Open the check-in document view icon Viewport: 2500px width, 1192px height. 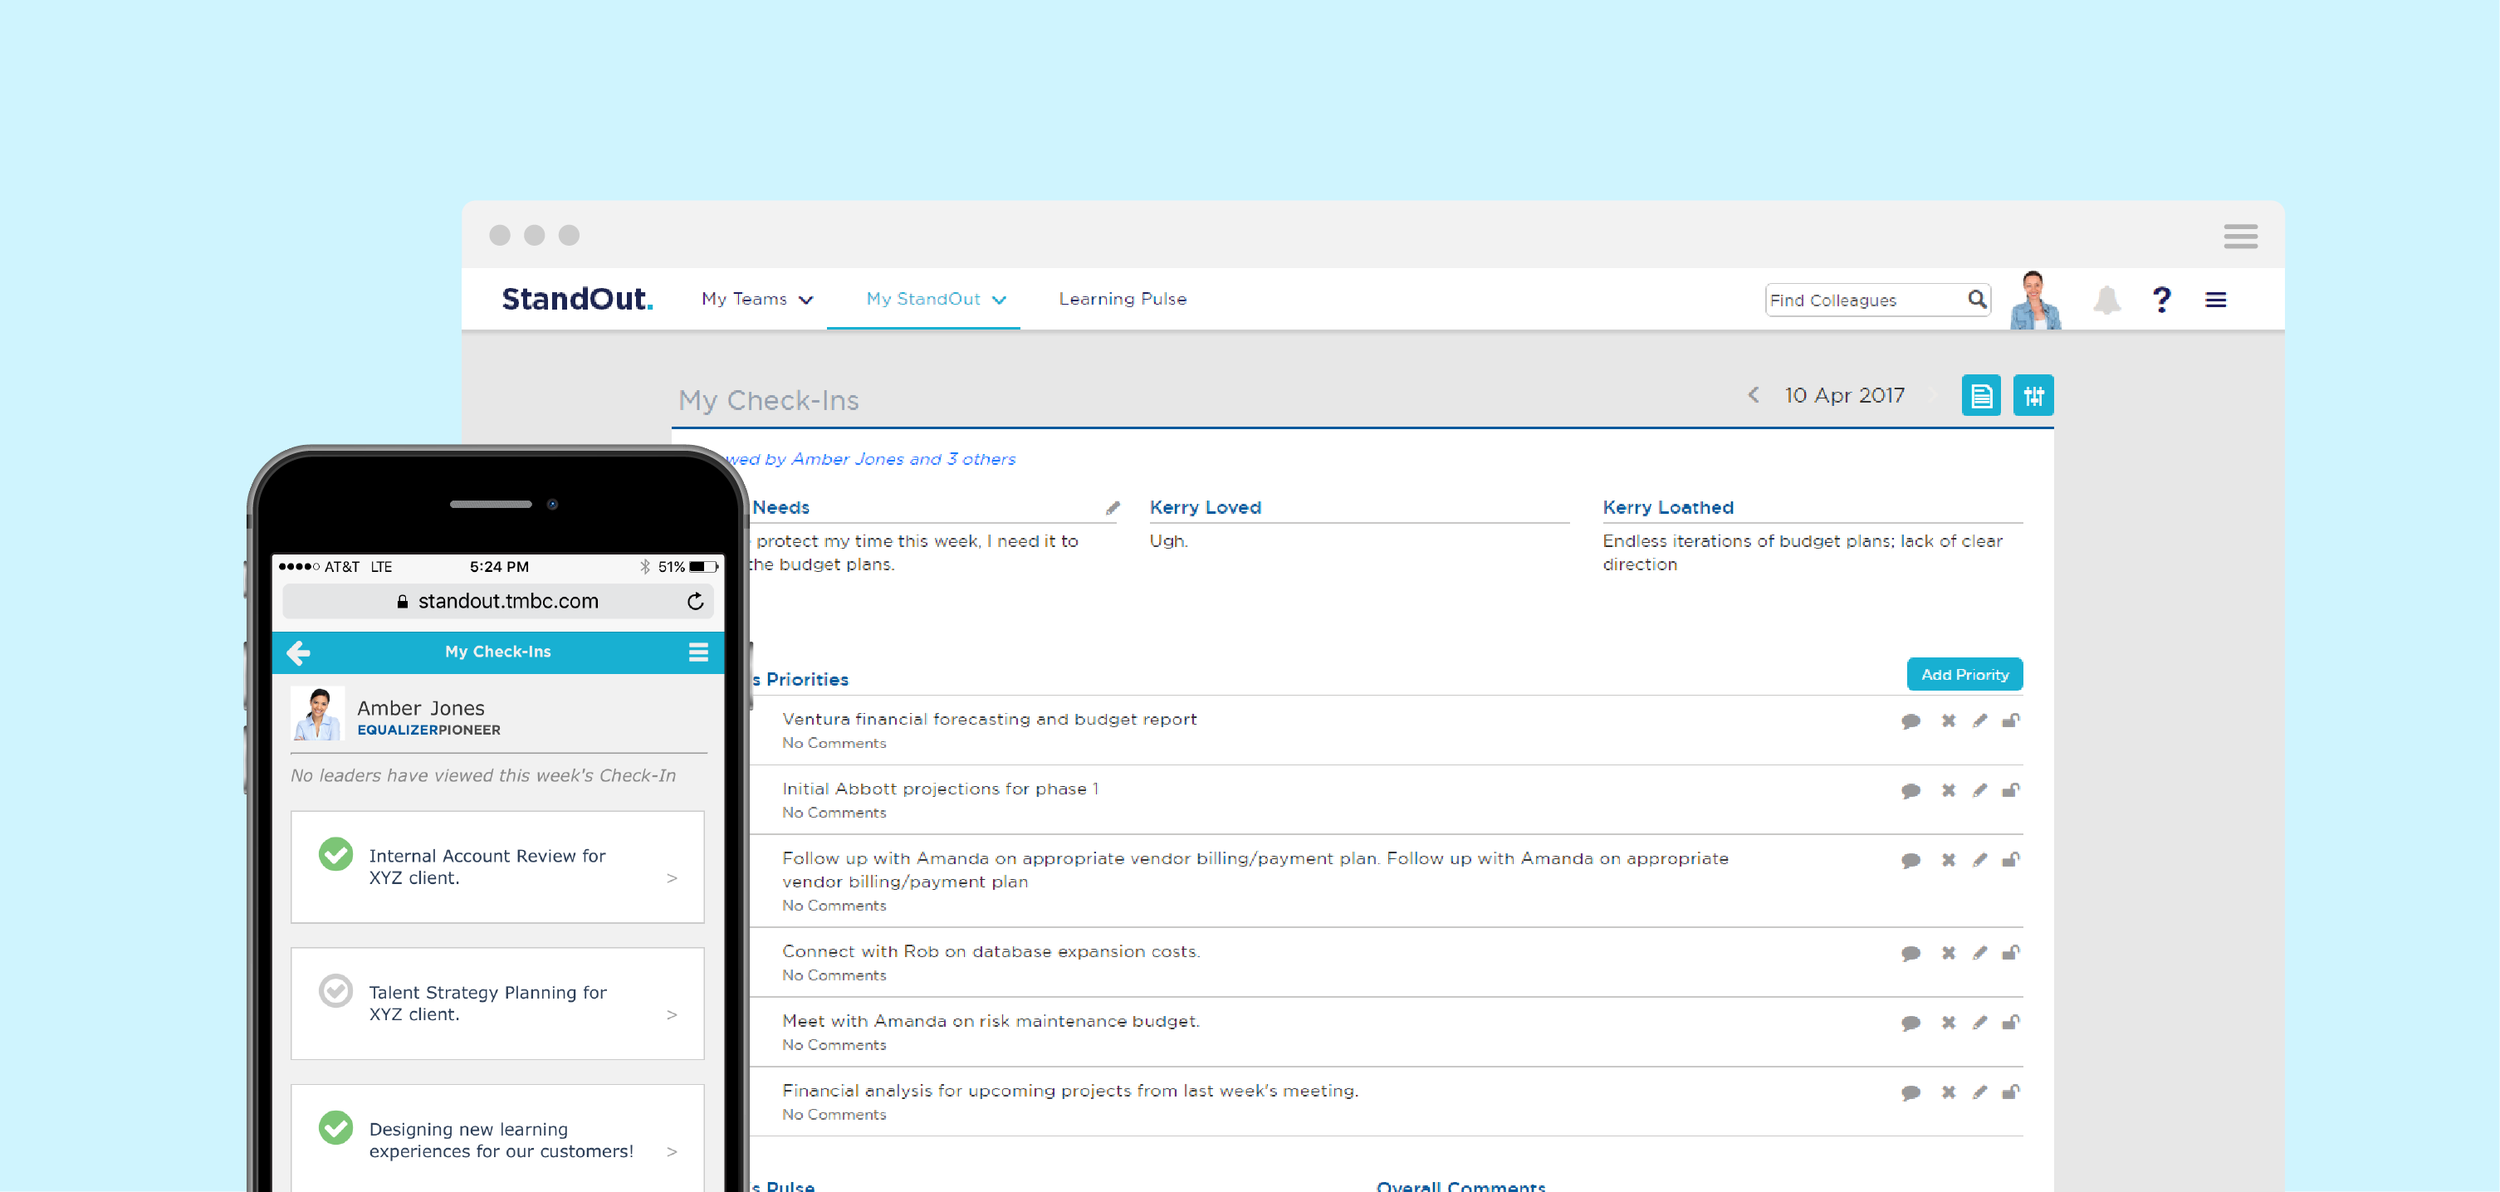1981,396
